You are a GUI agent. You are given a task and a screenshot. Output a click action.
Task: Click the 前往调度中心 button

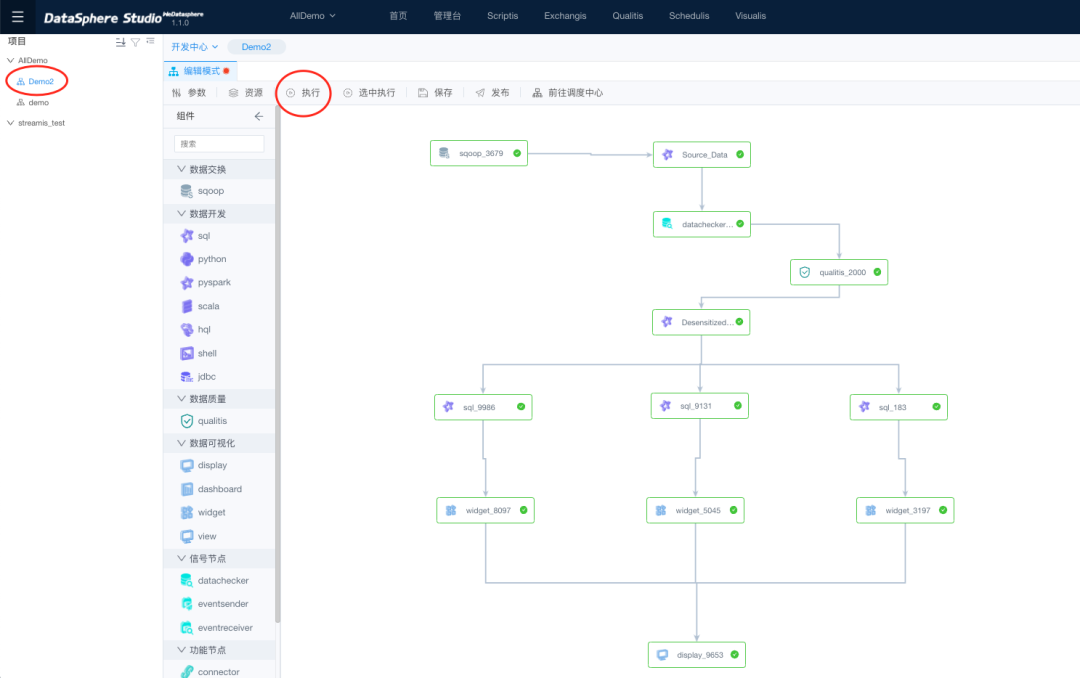point(567,93)
